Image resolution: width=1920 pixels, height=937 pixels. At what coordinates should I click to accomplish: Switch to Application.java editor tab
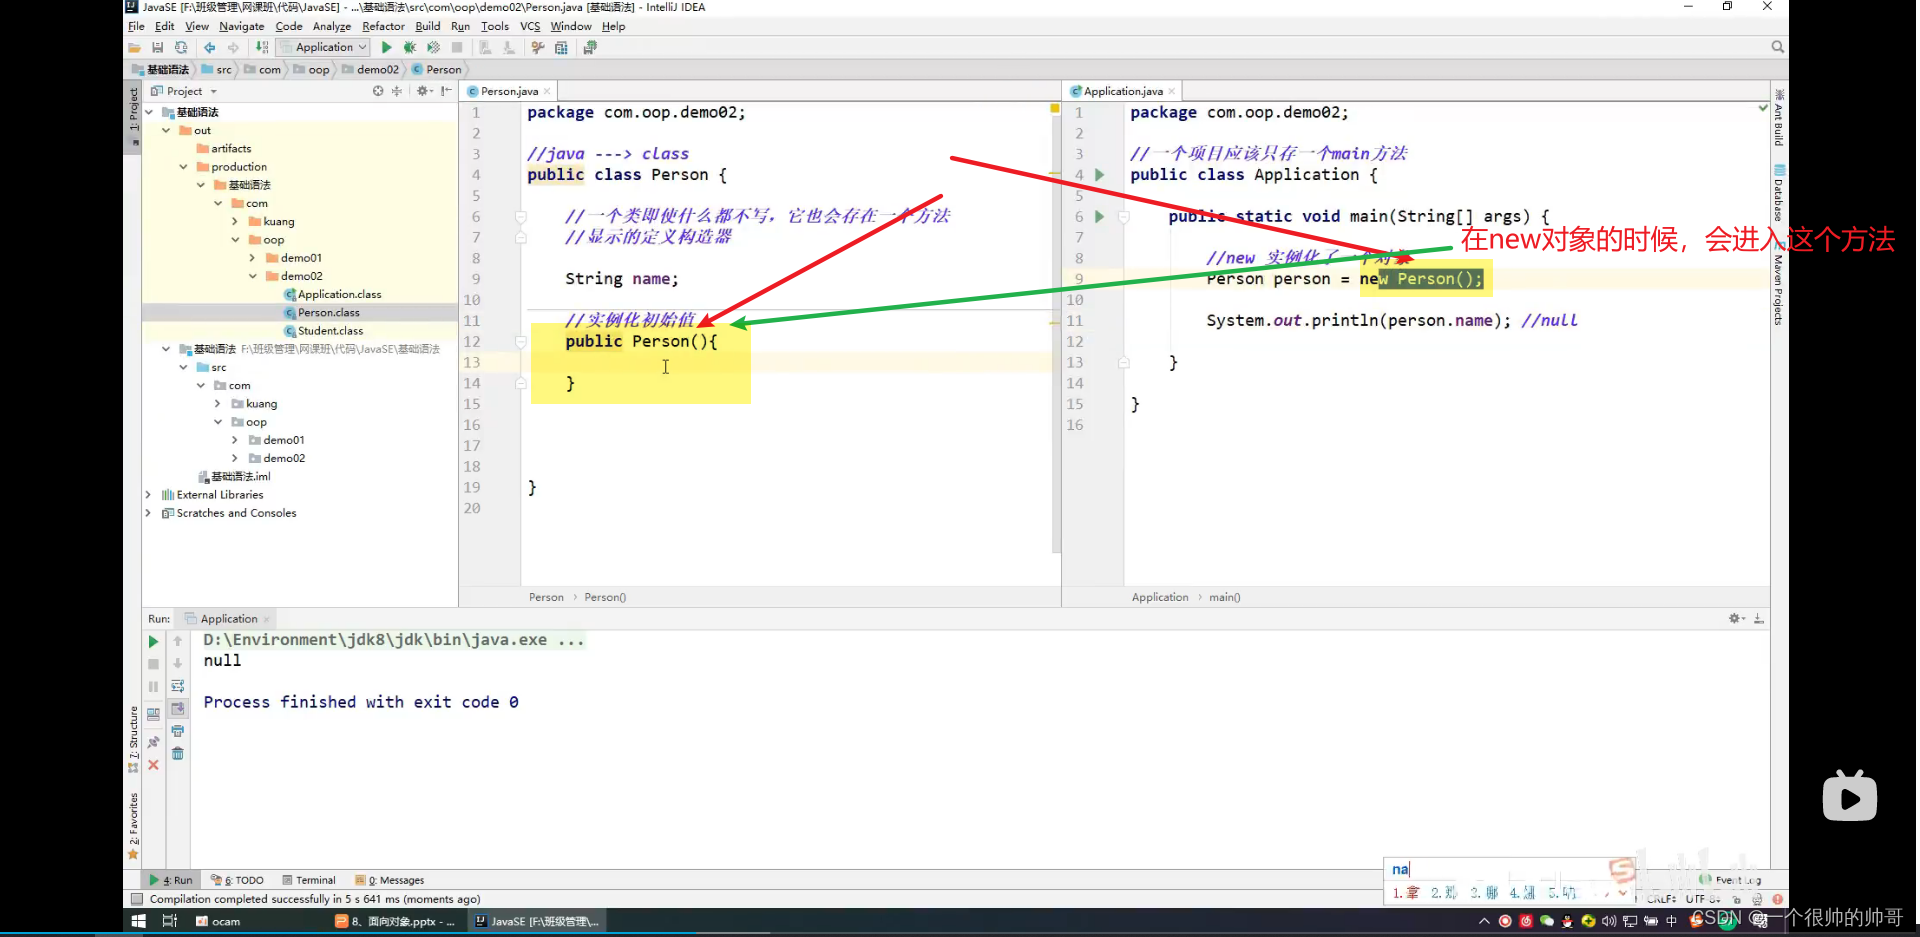[x=1123, y=91]
